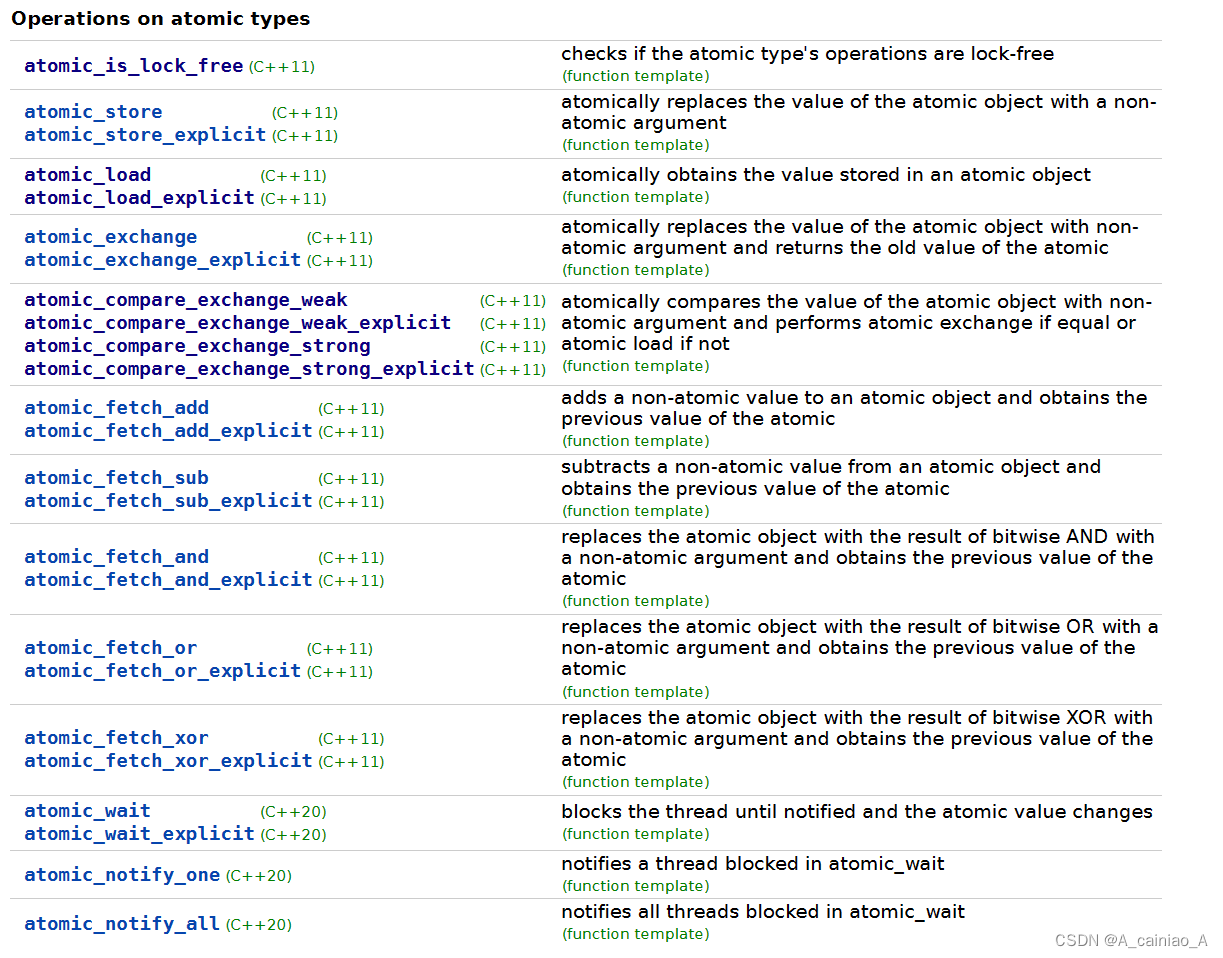1223x958 pixels.
Task: Click '(function template)' under atomic_notify_all description
Action: [636, 934]
